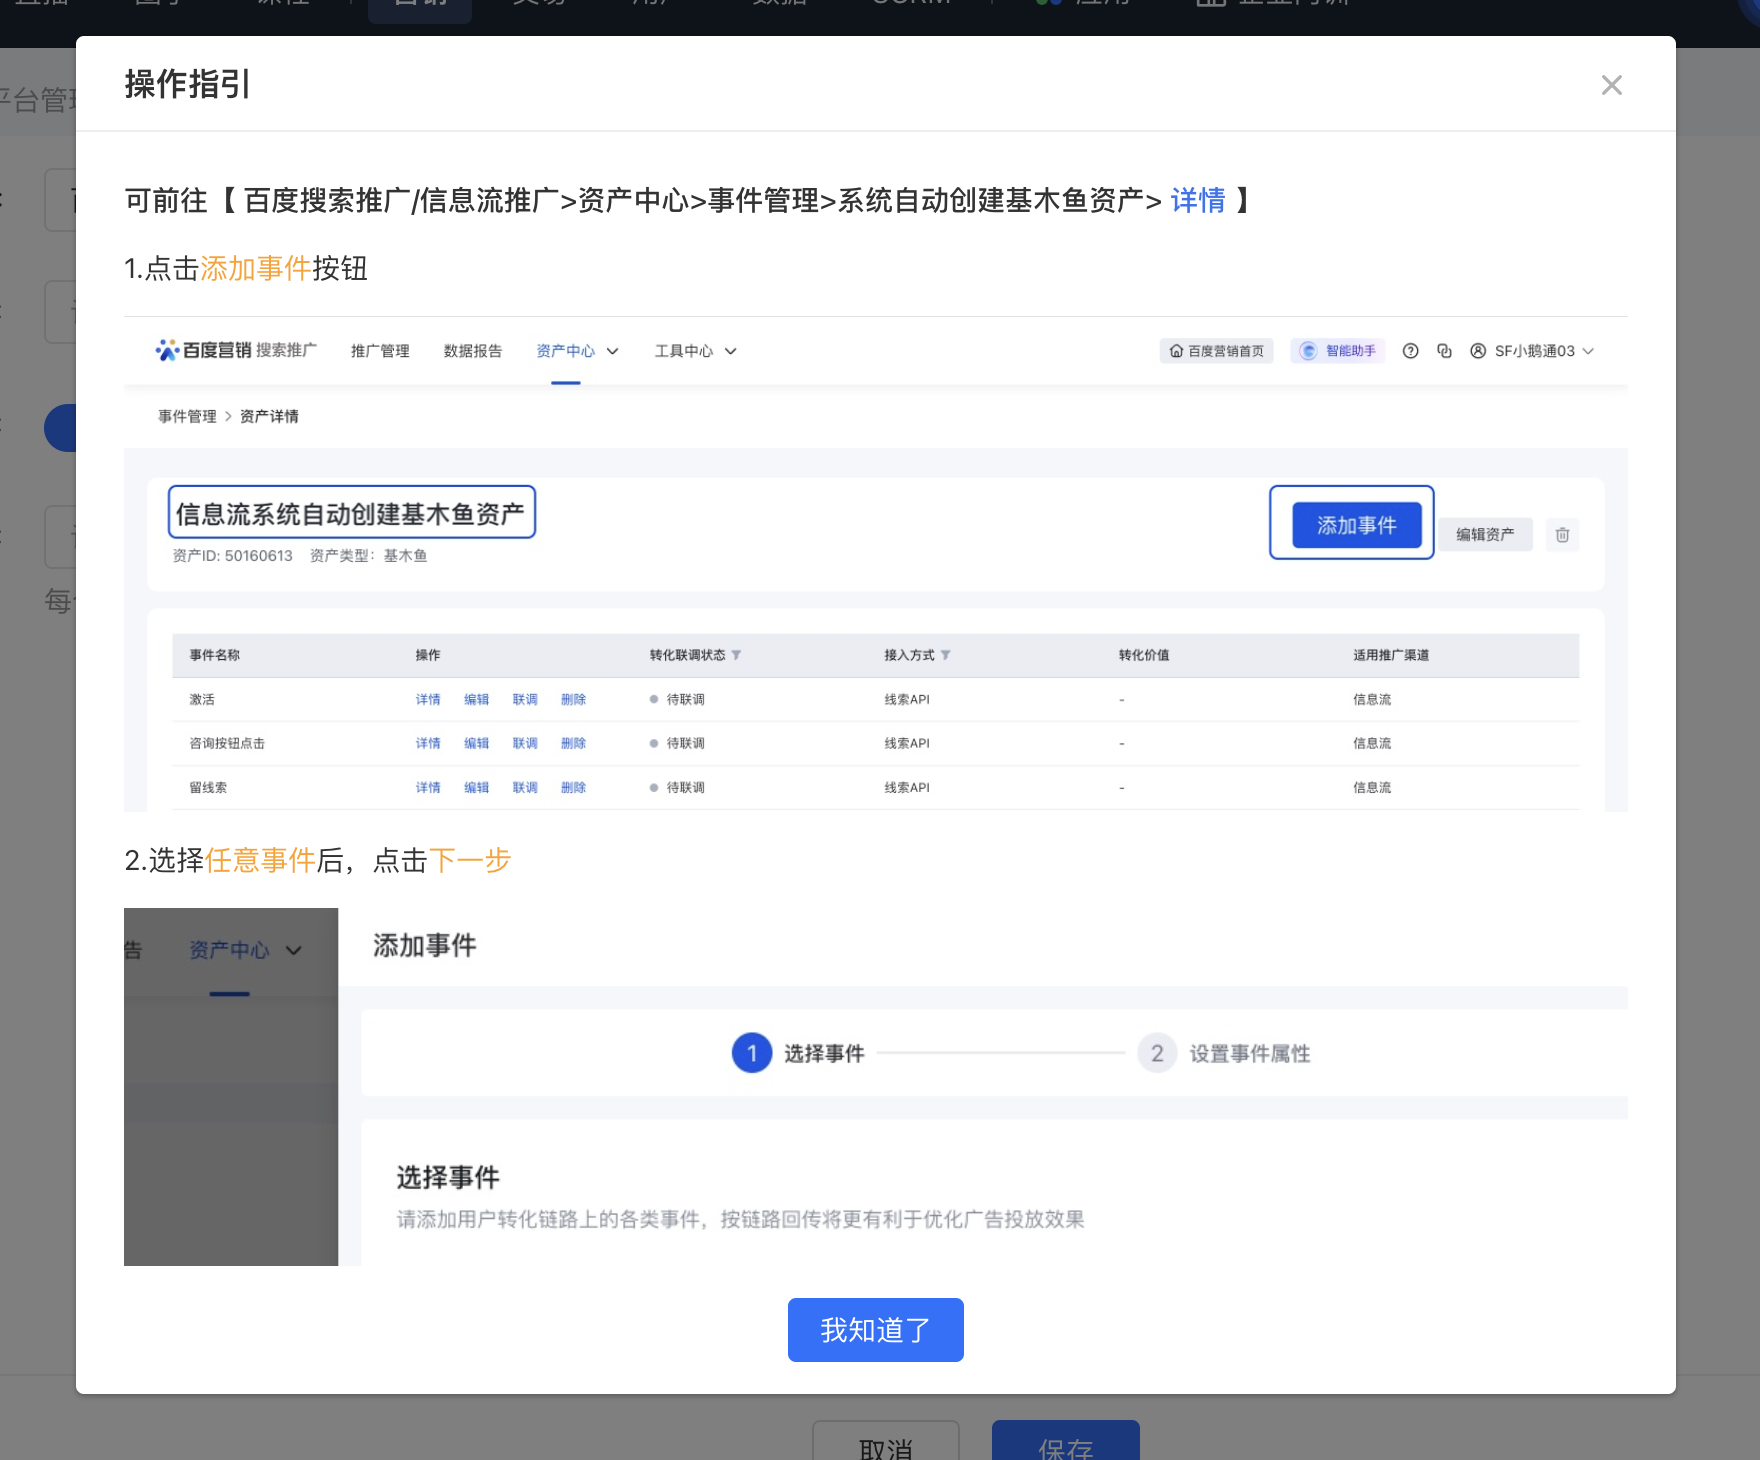Screen dimensions: 1760x1460
Task: Click the 百度营销 logo in guide image
Action: pyautogui.click(x=236, y=350)
